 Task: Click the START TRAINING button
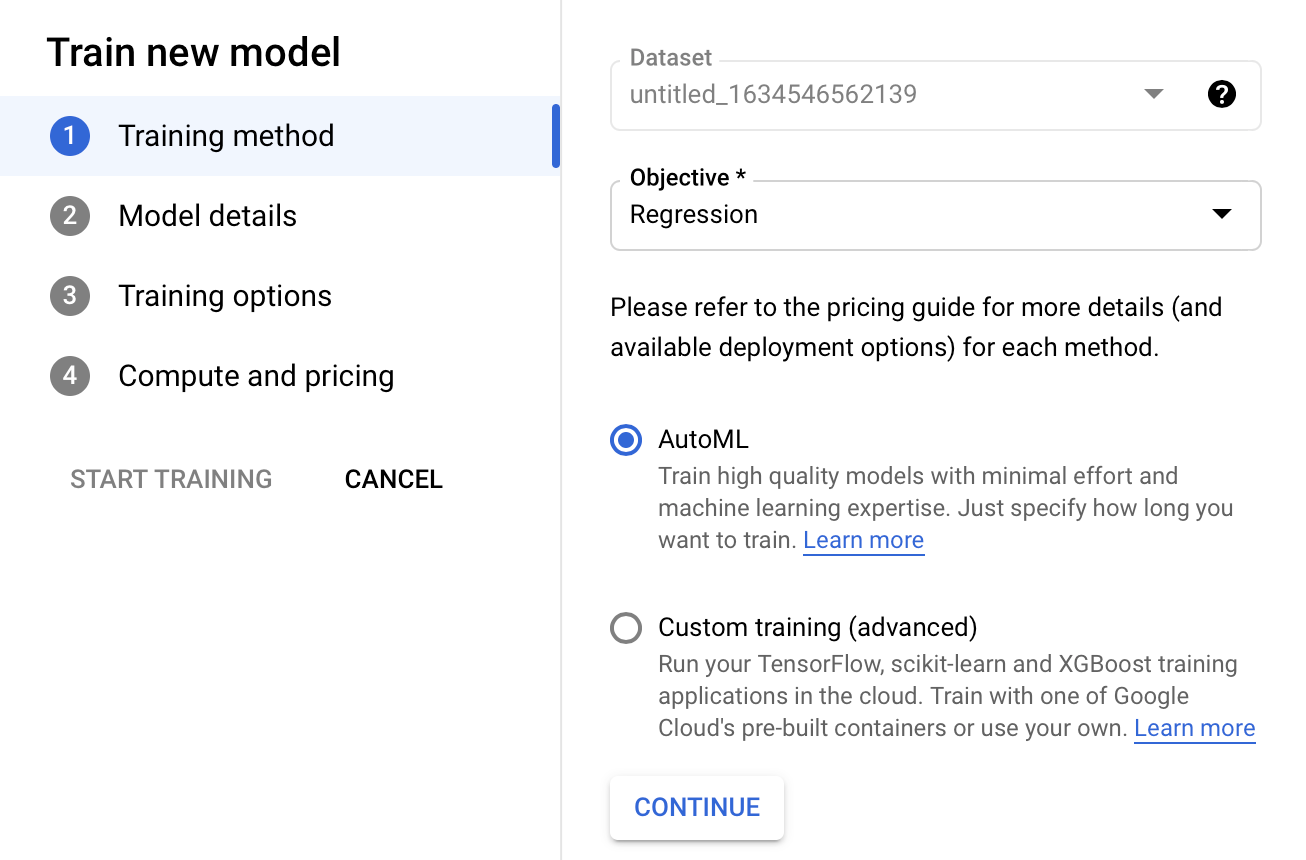pyautogui.click(x=171, y=480)
